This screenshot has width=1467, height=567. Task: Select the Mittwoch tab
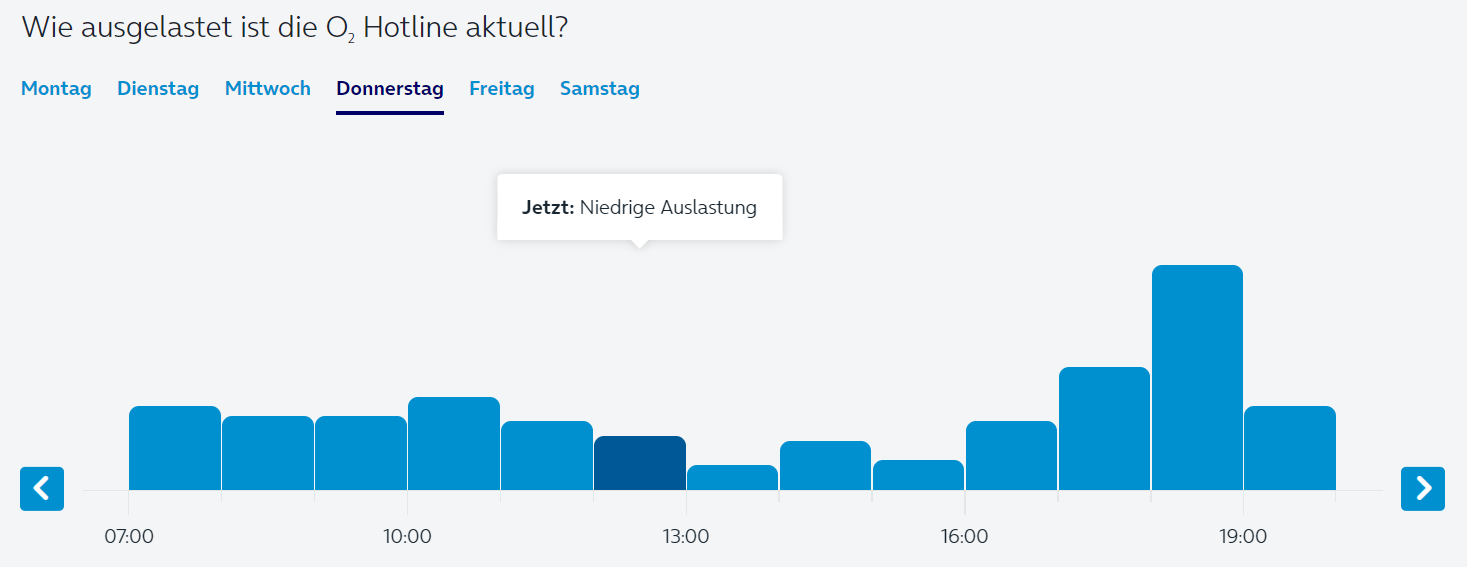[x=268, y=89]
